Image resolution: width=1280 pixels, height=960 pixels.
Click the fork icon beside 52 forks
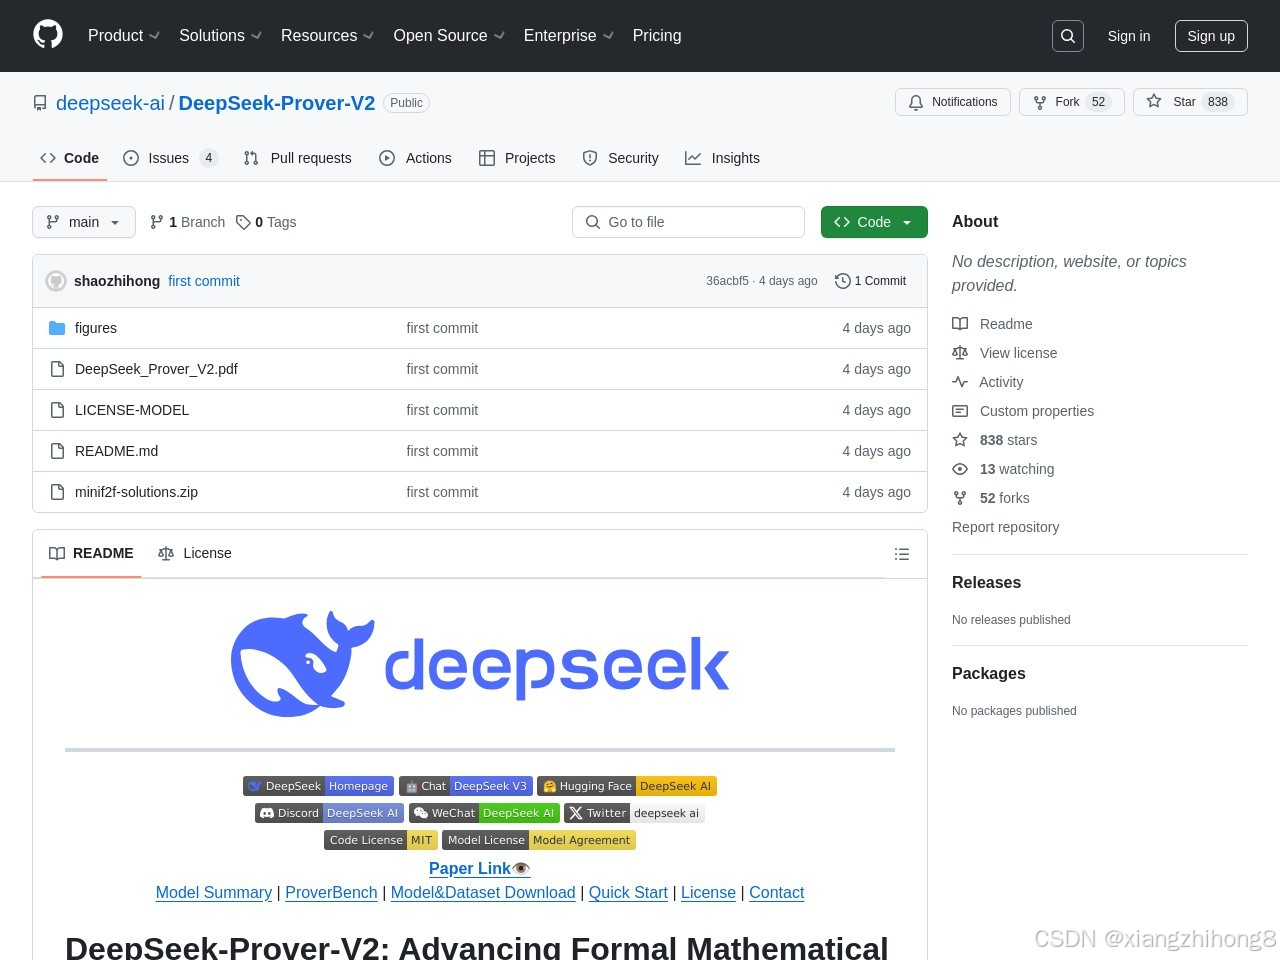click(960, 498)
